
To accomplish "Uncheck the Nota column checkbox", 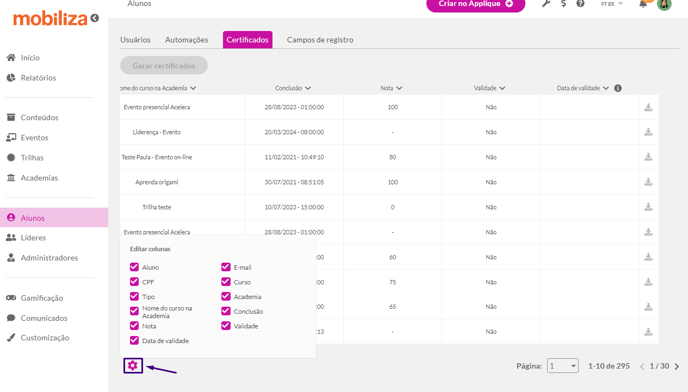I will (134, 326).
